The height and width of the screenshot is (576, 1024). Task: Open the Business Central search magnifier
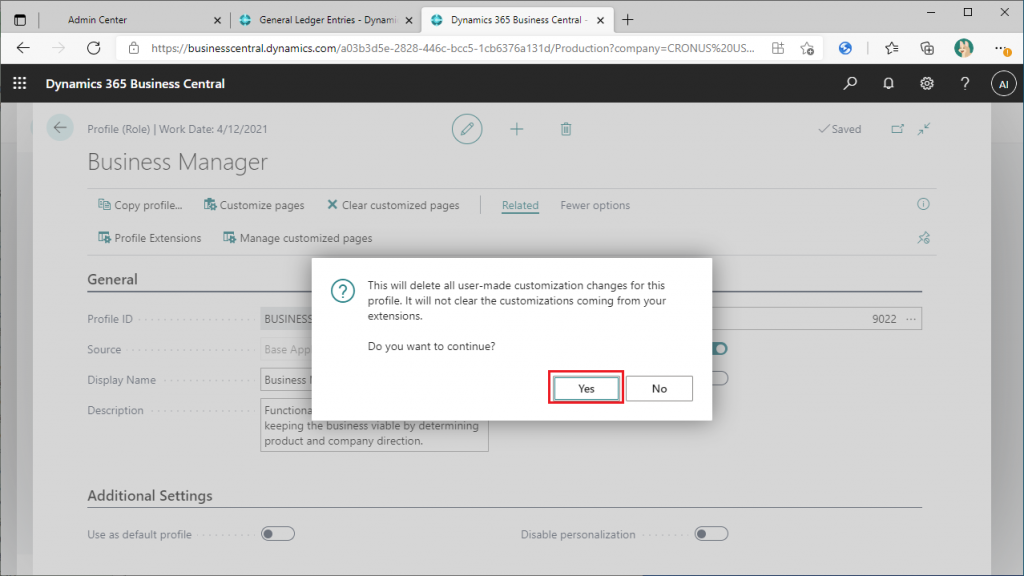(850, 84)
